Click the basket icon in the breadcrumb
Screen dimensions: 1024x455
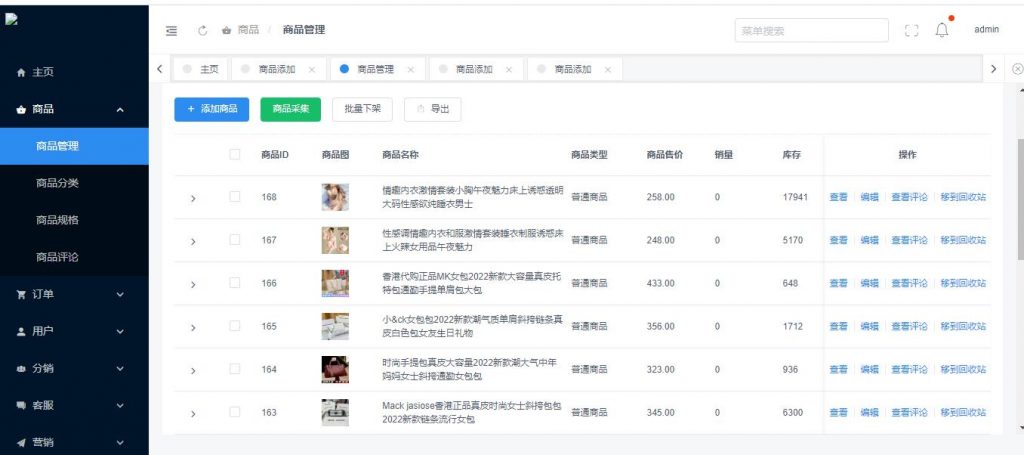[x=227, y=30]
